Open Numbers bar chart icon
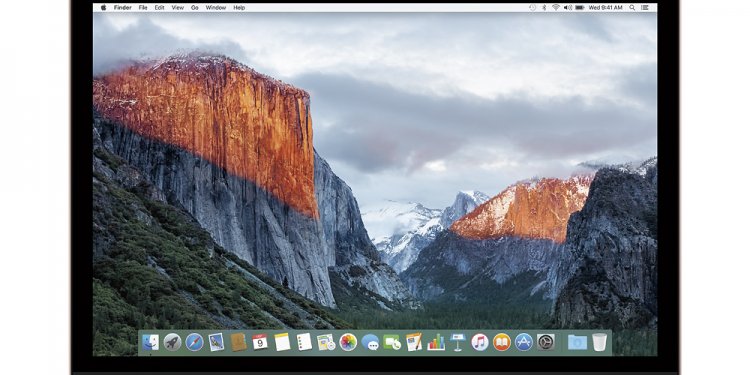This screenshot has width=750, height=375. tap(436, 342)
